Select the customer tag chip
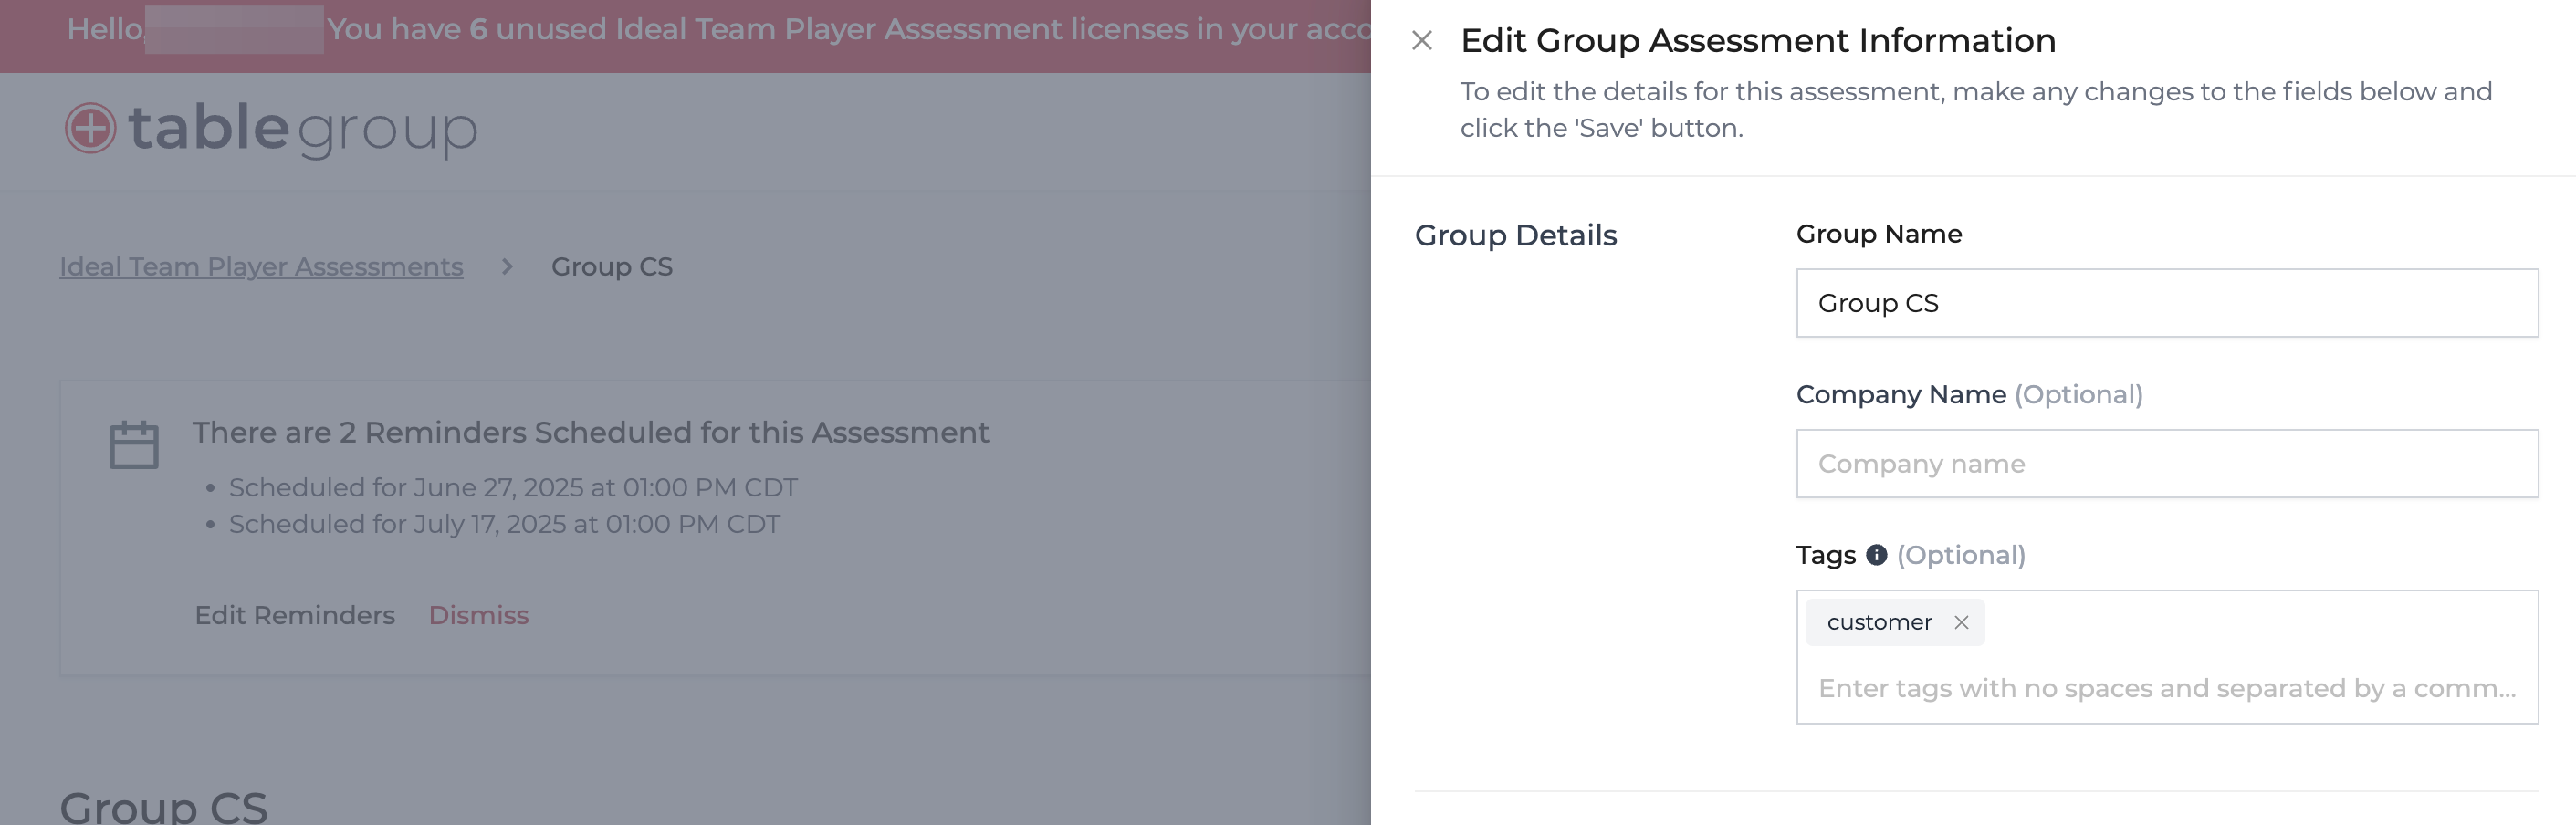This screenshot has height=825, width=2576. (x=1879, y=622)
